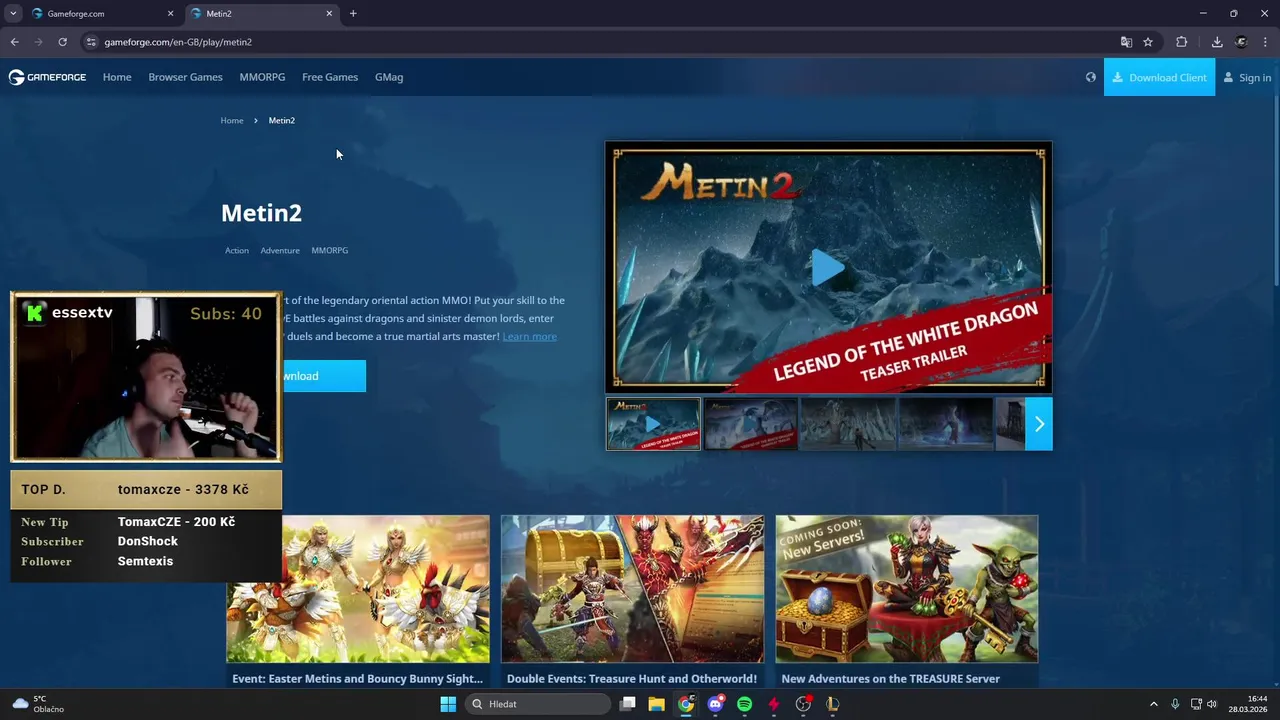Open File Explorer from the taskbar
This screenshot has width=1280, height=720.
pyautogui.click(x=656, y=704)
